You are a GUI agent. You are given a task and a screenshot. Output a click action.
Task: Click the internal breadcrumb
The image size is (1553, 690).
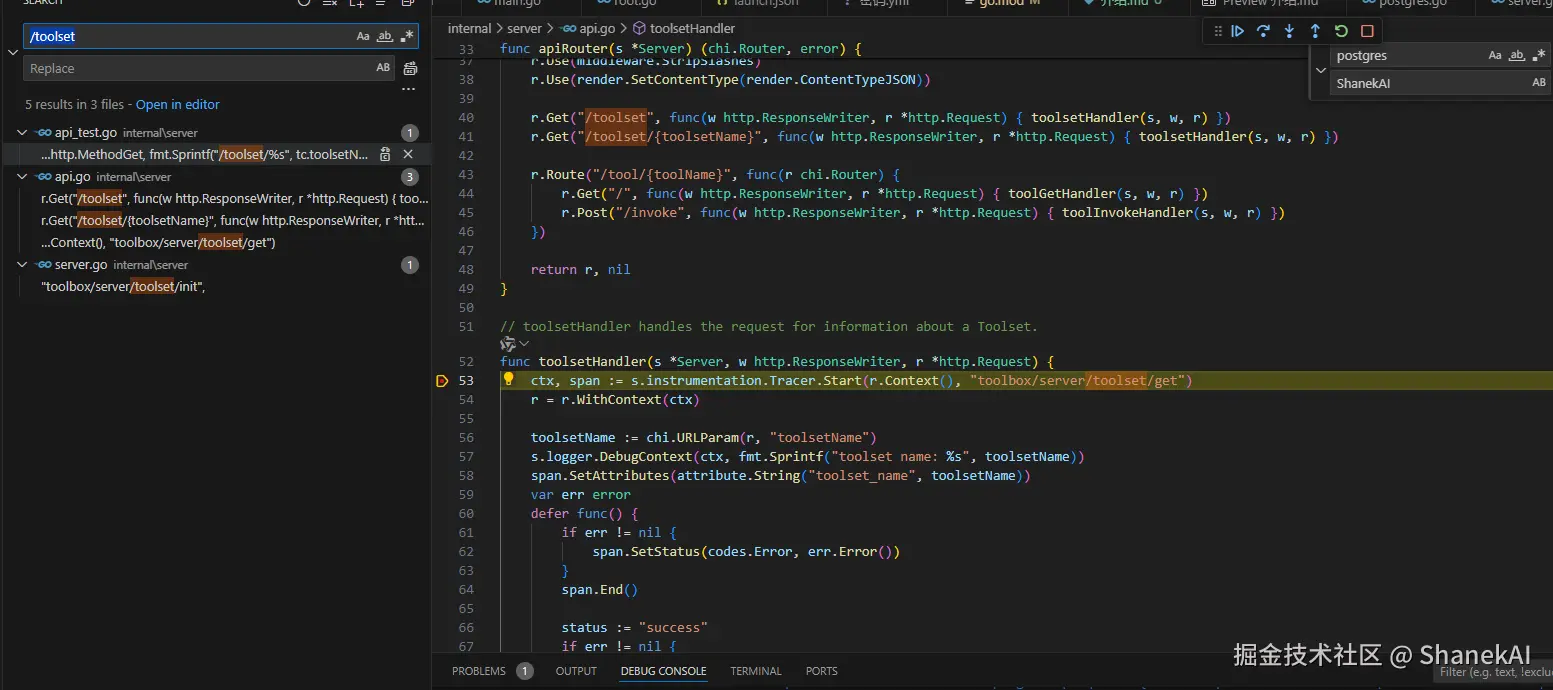[469, 28]
